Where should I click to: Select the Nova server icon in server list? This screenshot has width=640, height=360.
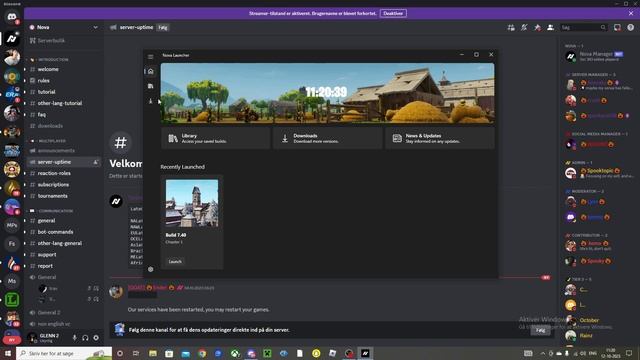coord(12,39)
